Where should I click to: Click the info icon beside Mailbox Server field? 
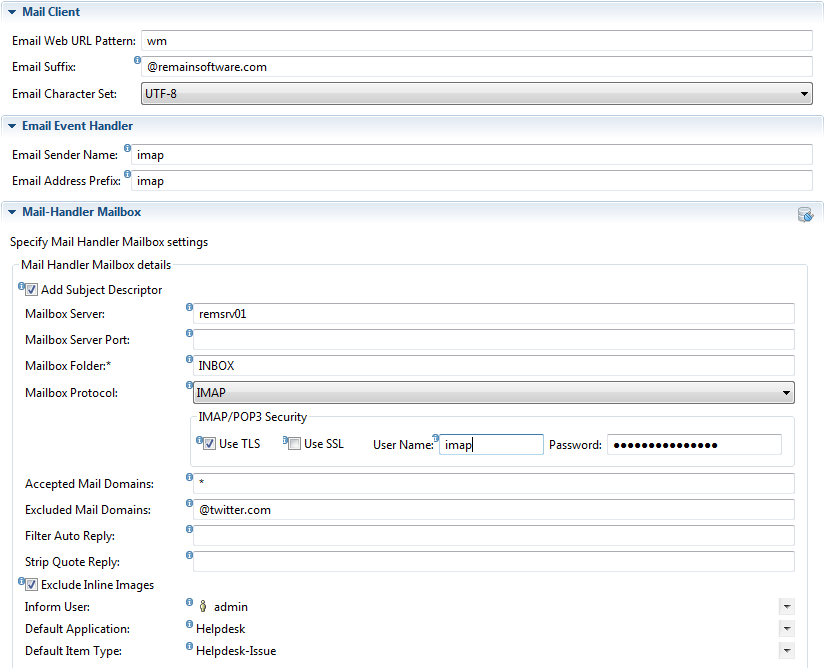[189, 307]
